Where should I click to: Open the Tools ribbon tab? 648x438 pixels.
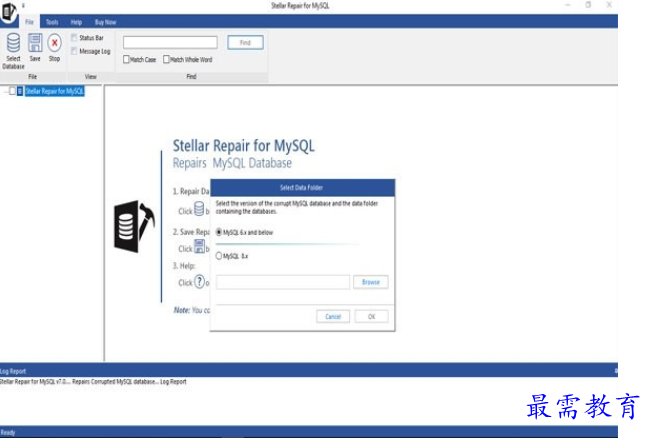(x=52, y=22)
